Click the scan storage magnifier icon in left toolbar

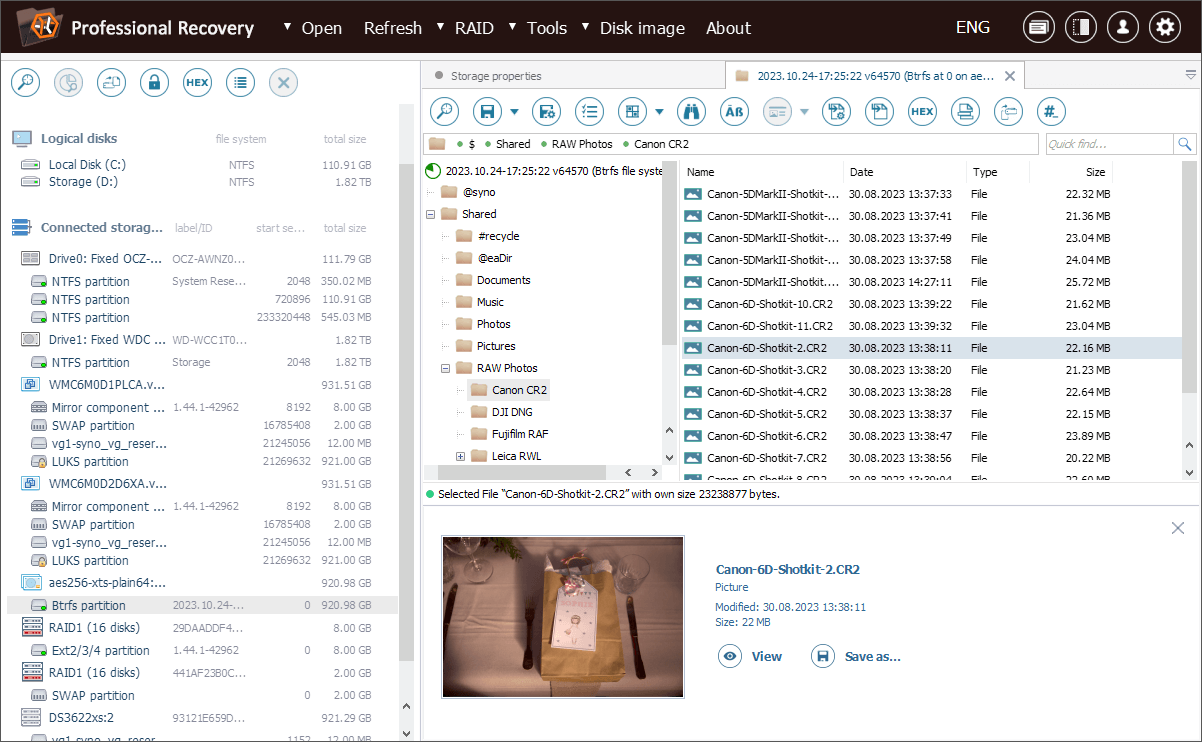(x=25, y=83)
